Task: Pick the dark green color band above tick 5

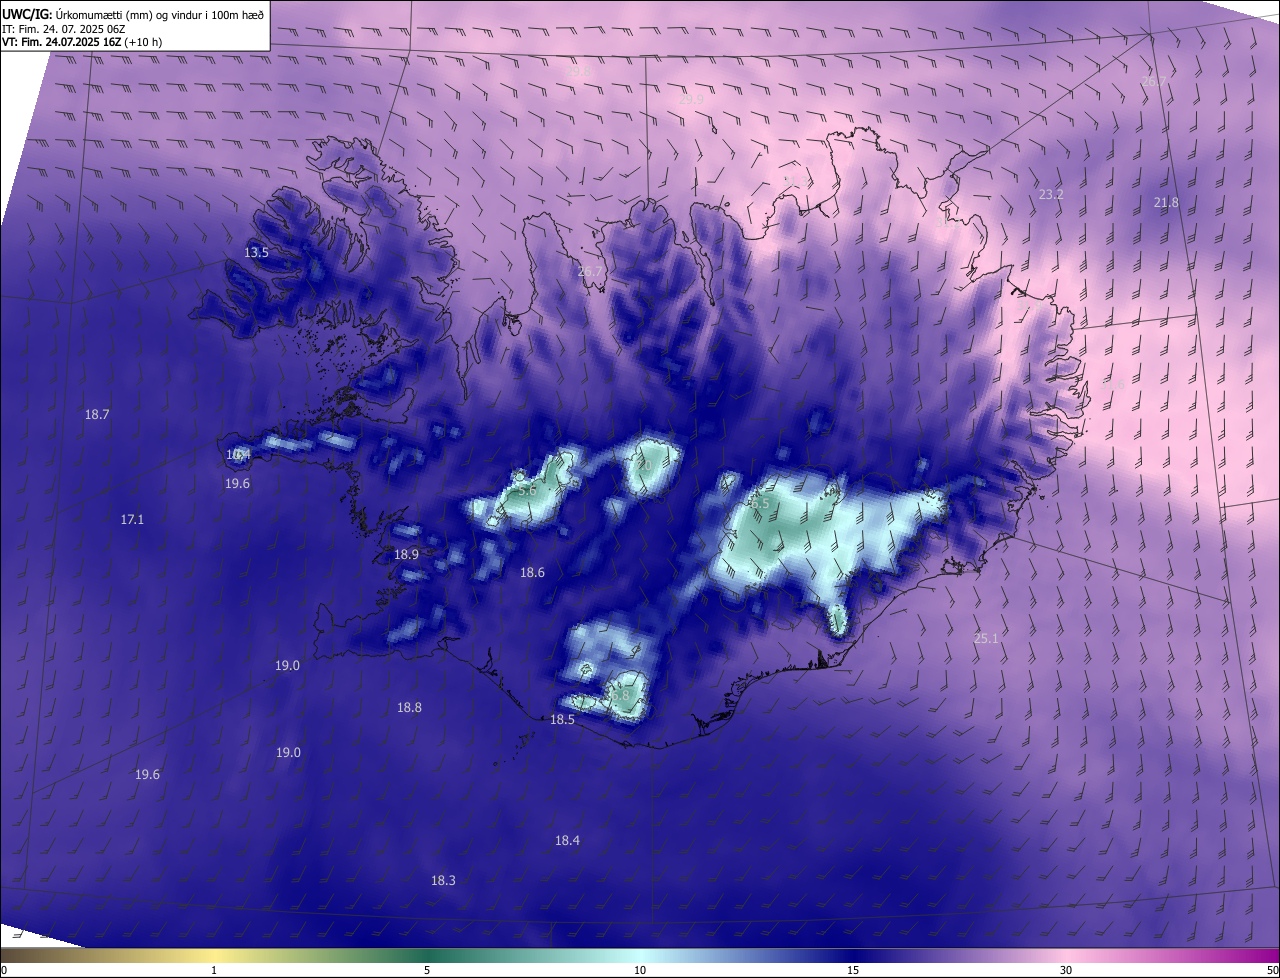Action: click(x=427, y=955)
